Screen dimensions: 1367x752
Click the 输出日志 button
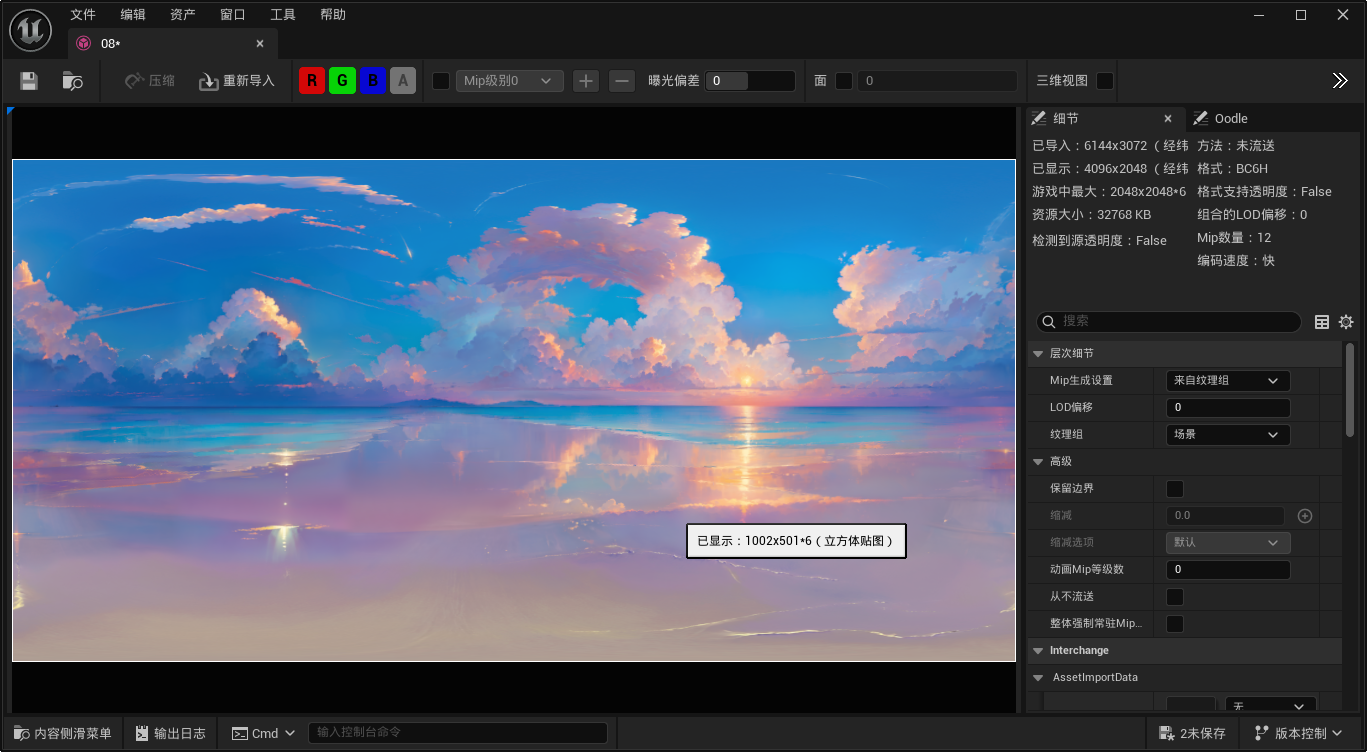click(170, 733)
